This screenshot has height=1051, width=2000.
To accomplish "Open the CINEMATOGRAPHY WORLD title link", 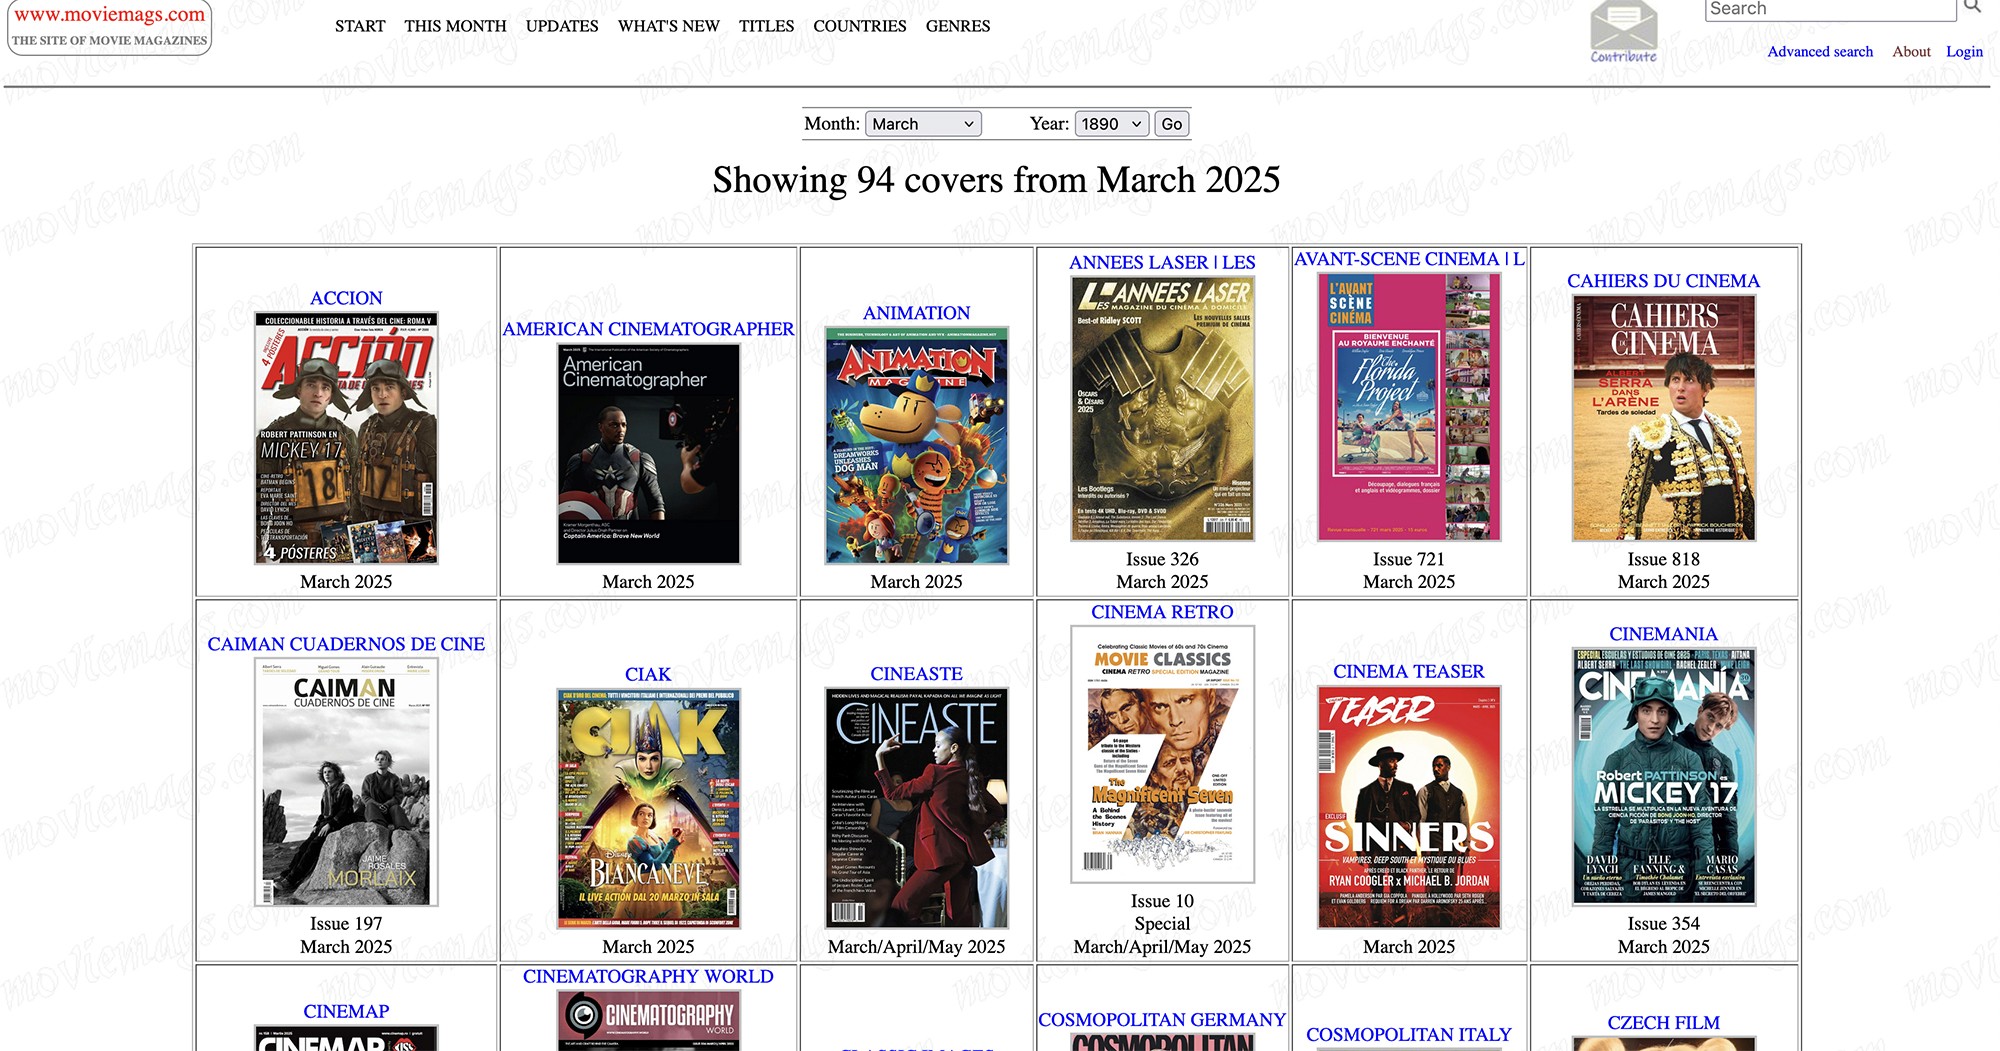I will pos(648,976).
